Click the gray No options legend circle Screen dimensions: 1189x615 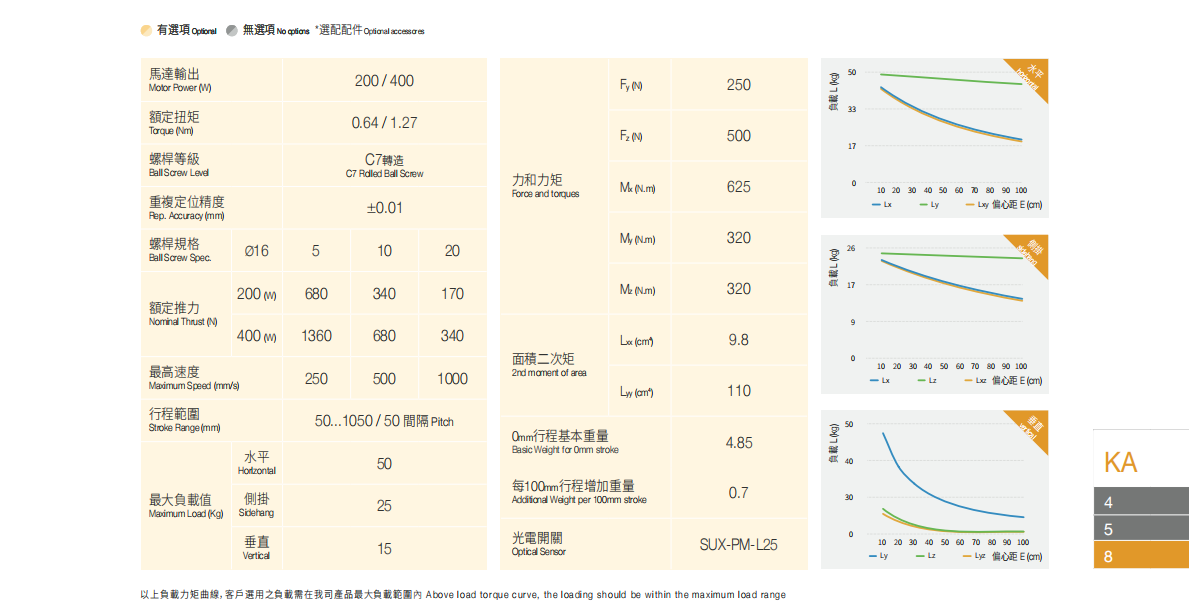pos(232,31)
